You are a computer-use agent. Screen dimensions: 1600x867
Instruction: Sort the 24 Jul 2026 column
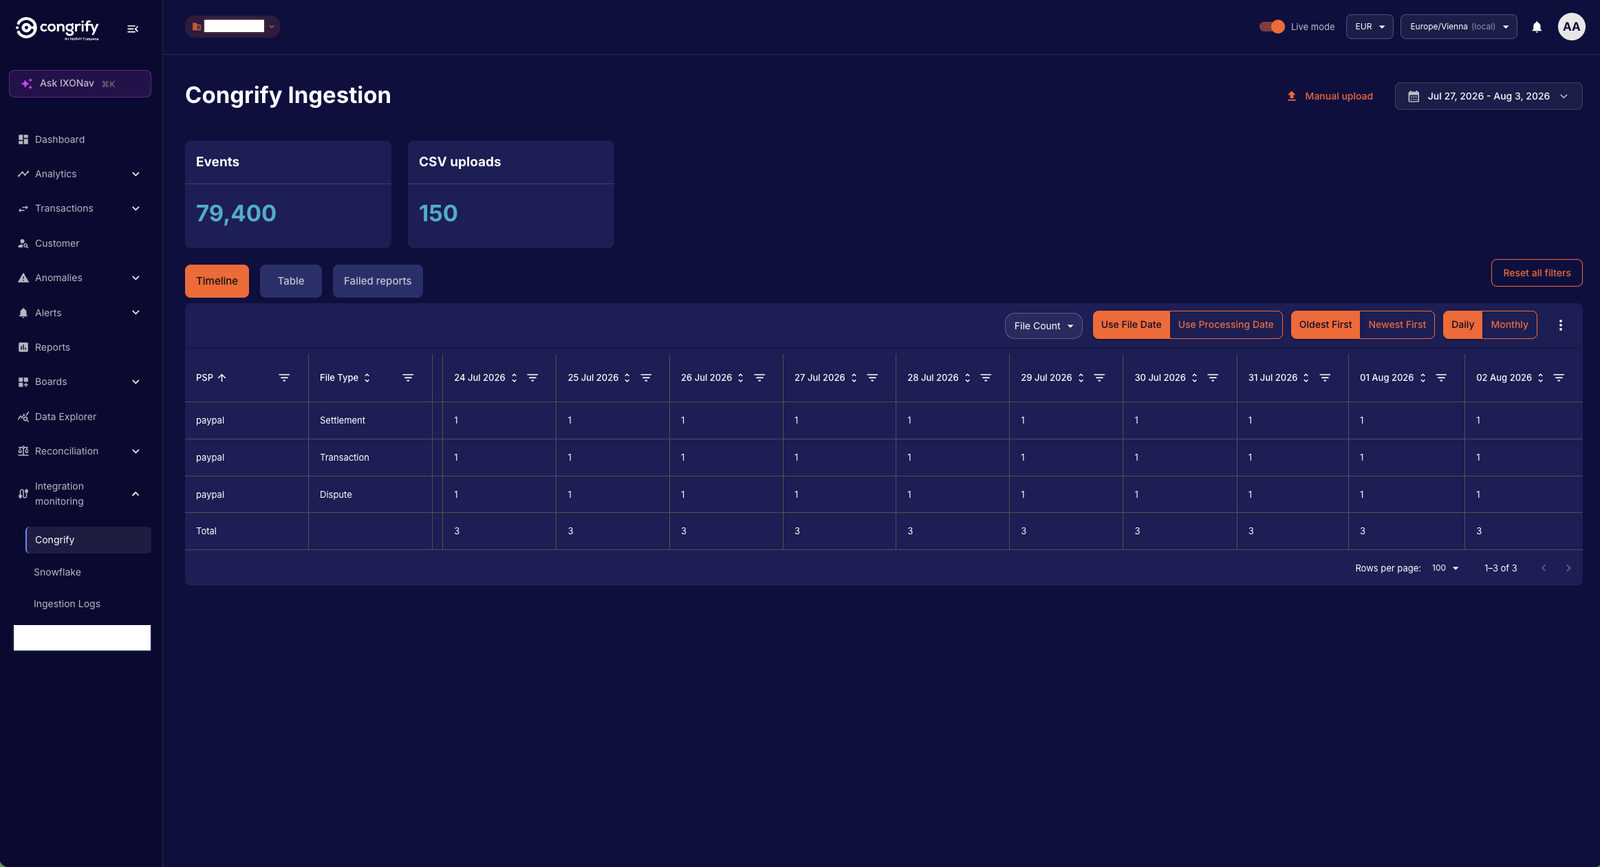point(514,378)
